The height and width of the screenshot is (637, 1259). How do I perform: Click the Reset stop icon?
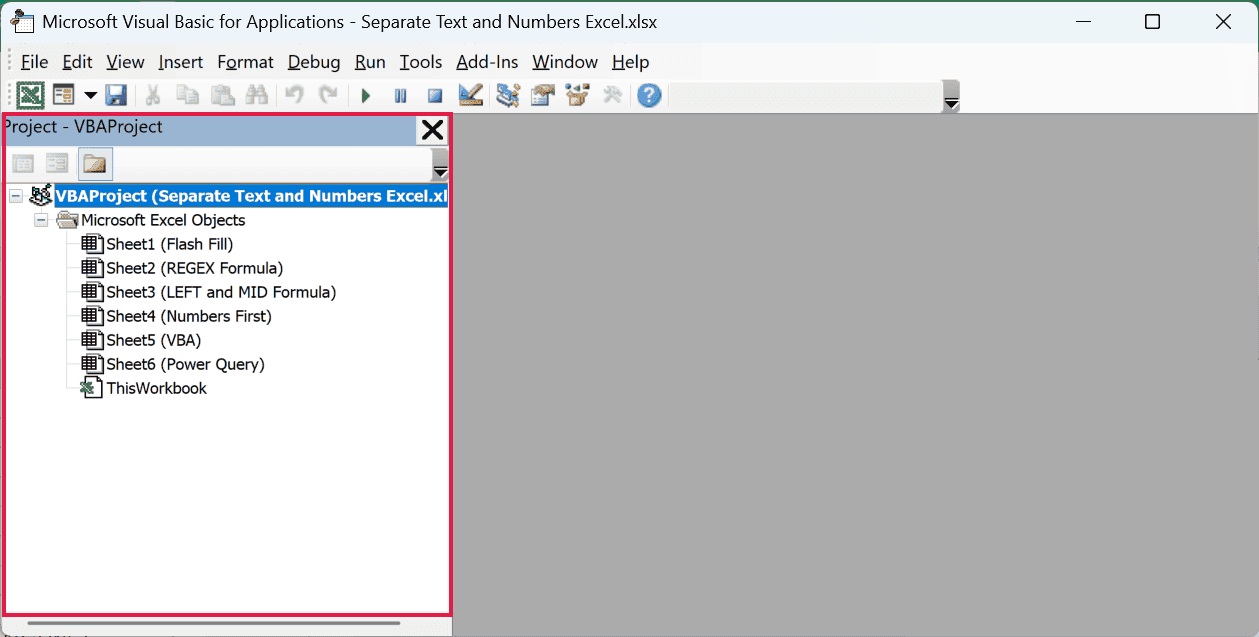click(435, 96)
